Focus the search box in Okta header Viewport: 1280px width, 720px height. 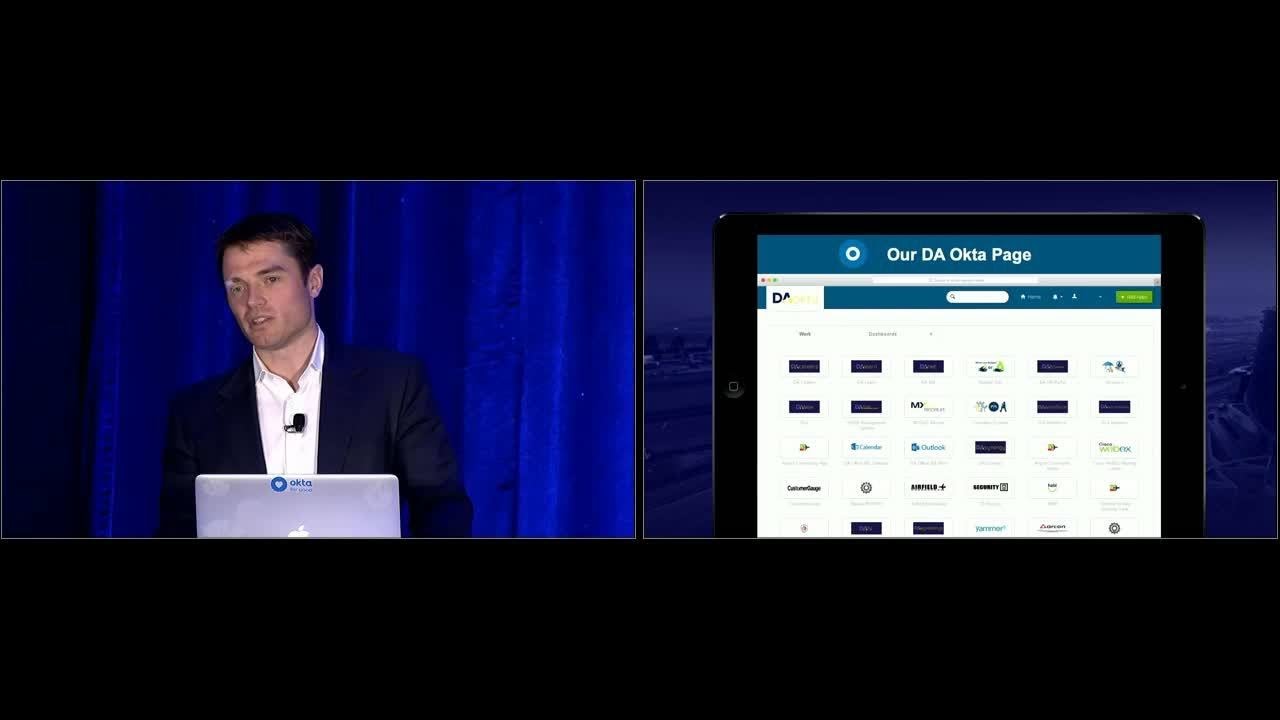[x=978, y=297]
